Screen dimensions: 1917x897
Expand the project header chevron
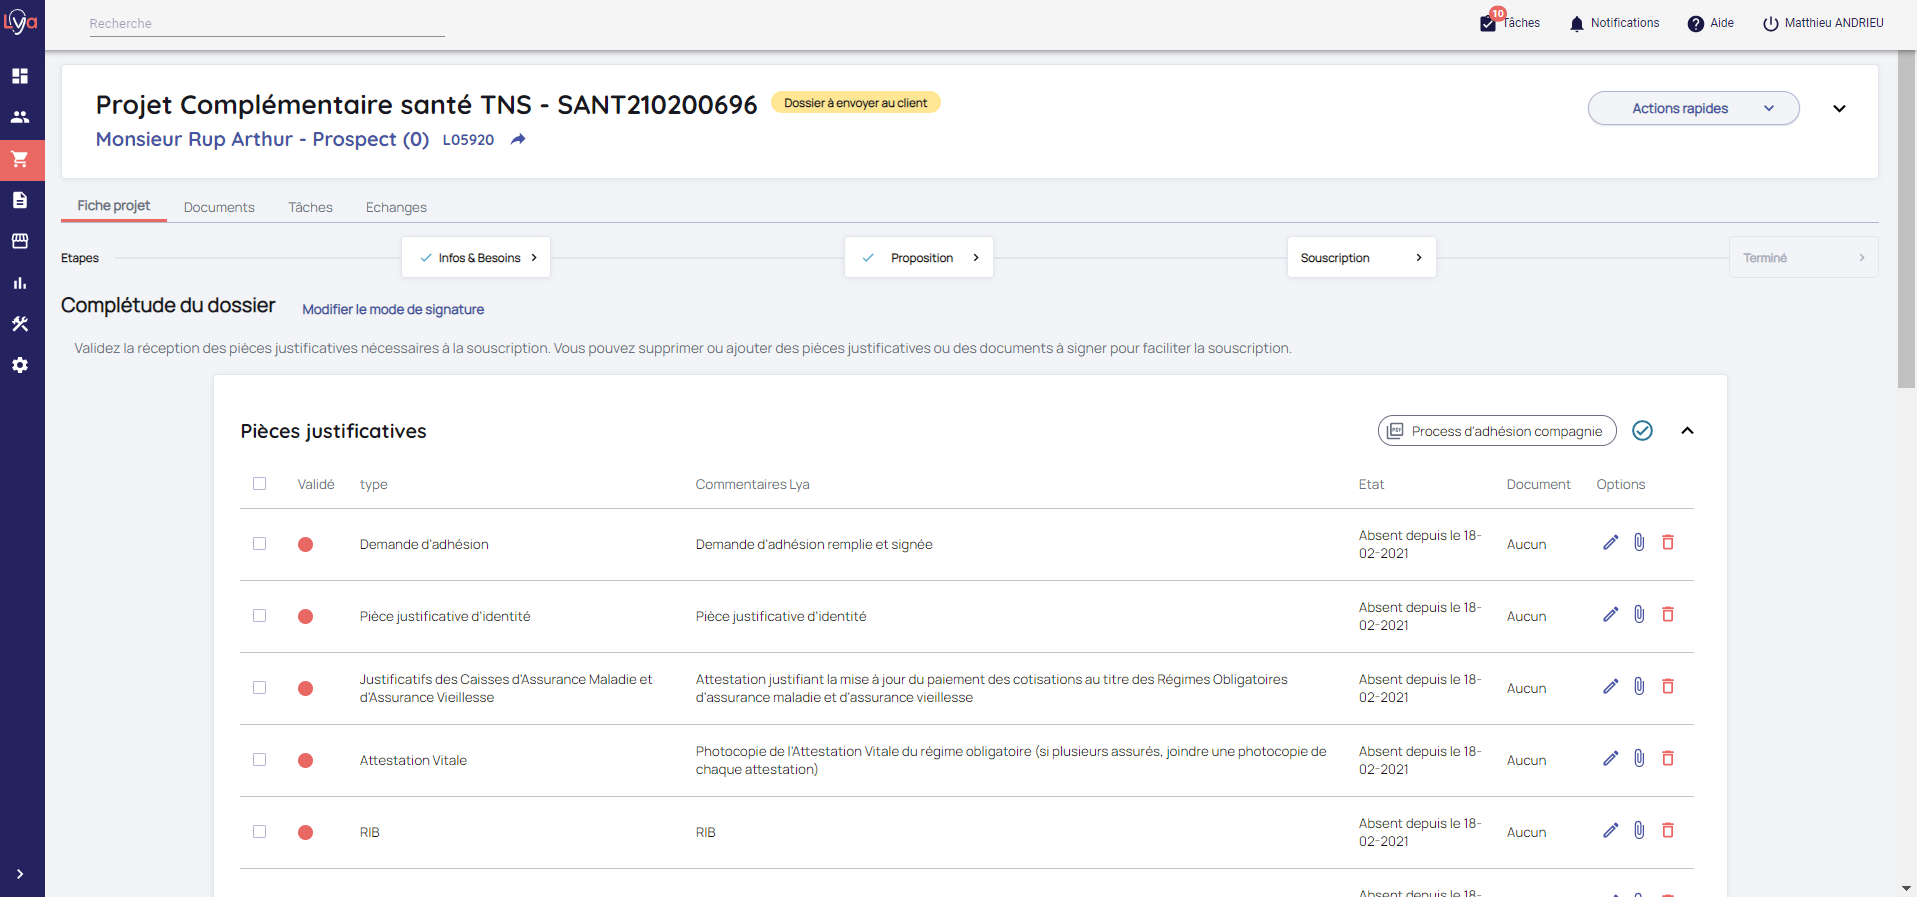[x=1839, y=109]
